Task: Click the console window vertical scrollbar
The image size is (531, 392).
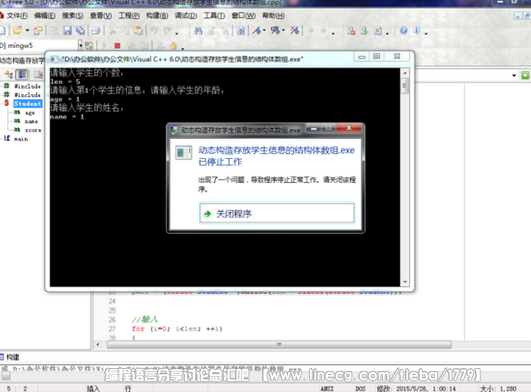Action: pyautogui.click(x=405, y=177)
